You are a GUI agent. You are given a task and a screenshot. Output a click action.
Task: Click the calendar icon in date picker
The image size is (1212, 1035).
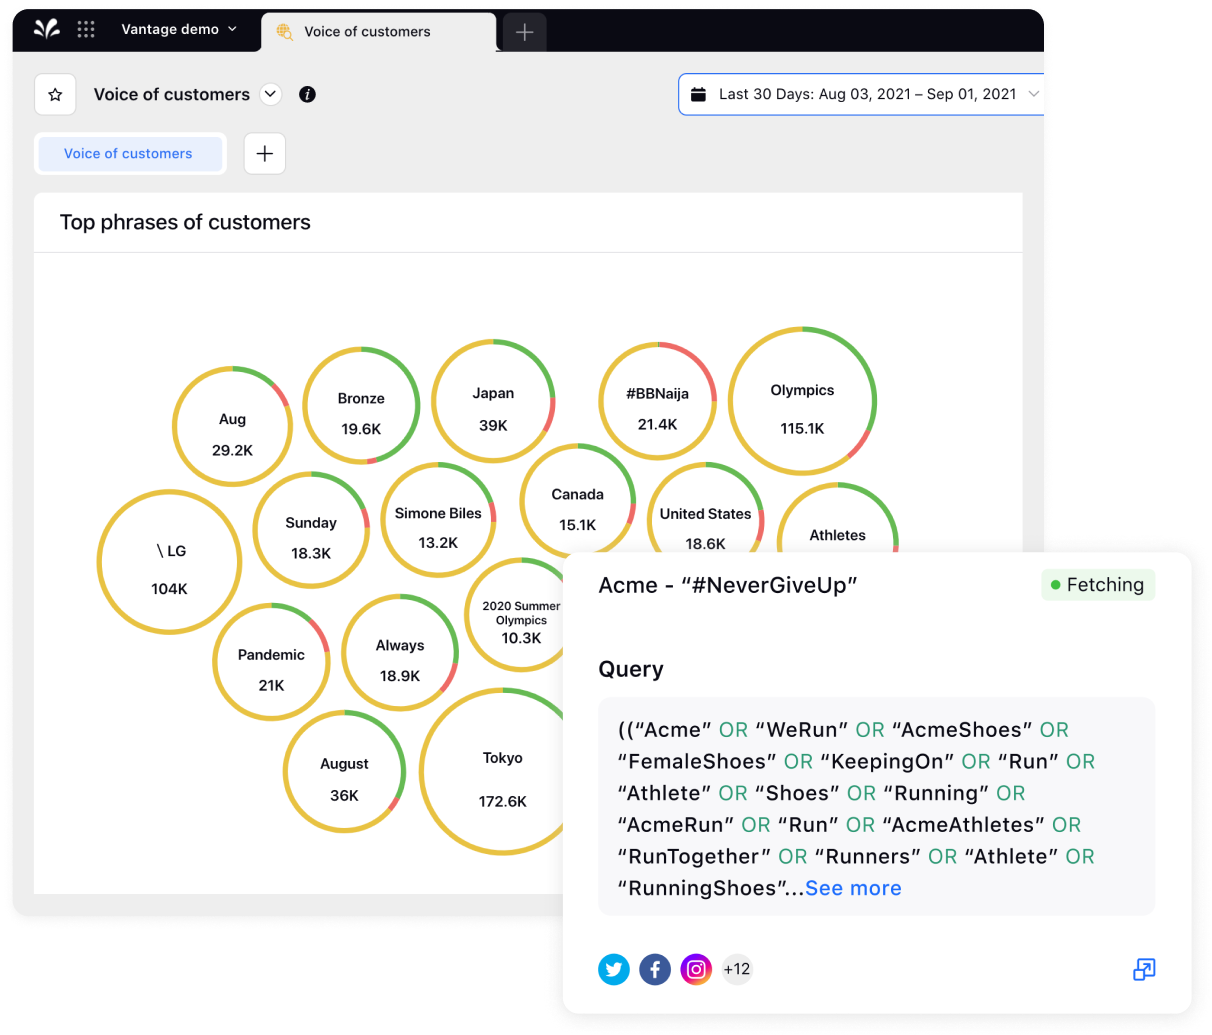(x=699, y=94)
